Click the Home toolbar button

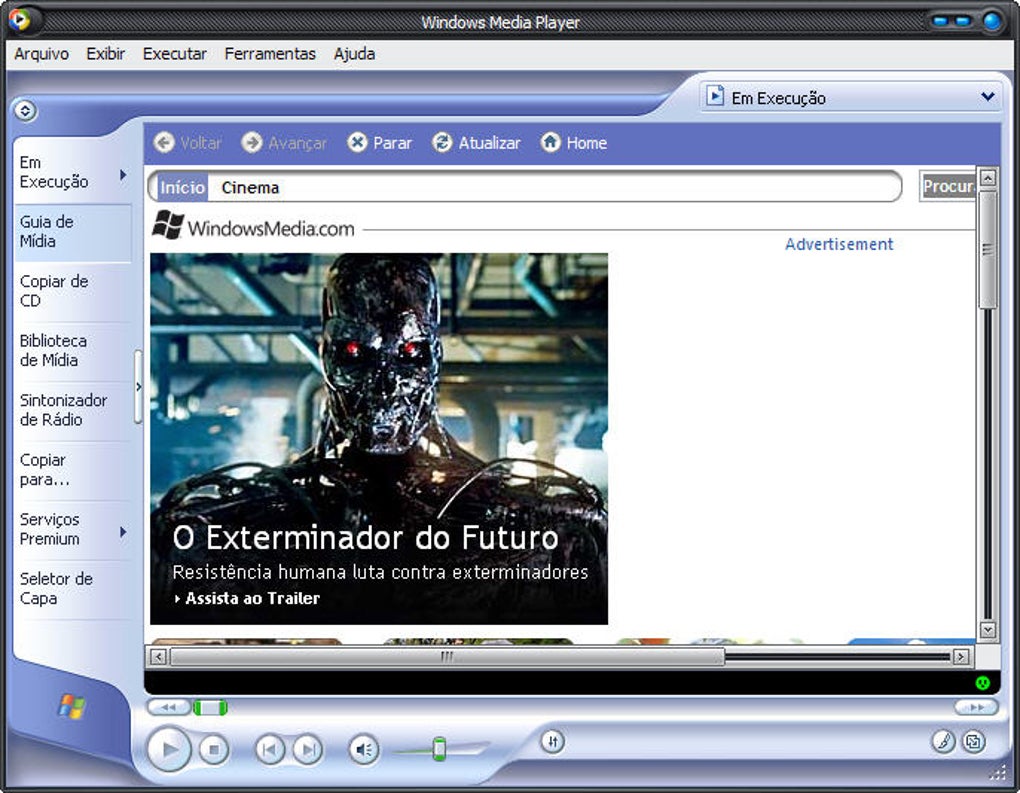click(x=574, y=142)
